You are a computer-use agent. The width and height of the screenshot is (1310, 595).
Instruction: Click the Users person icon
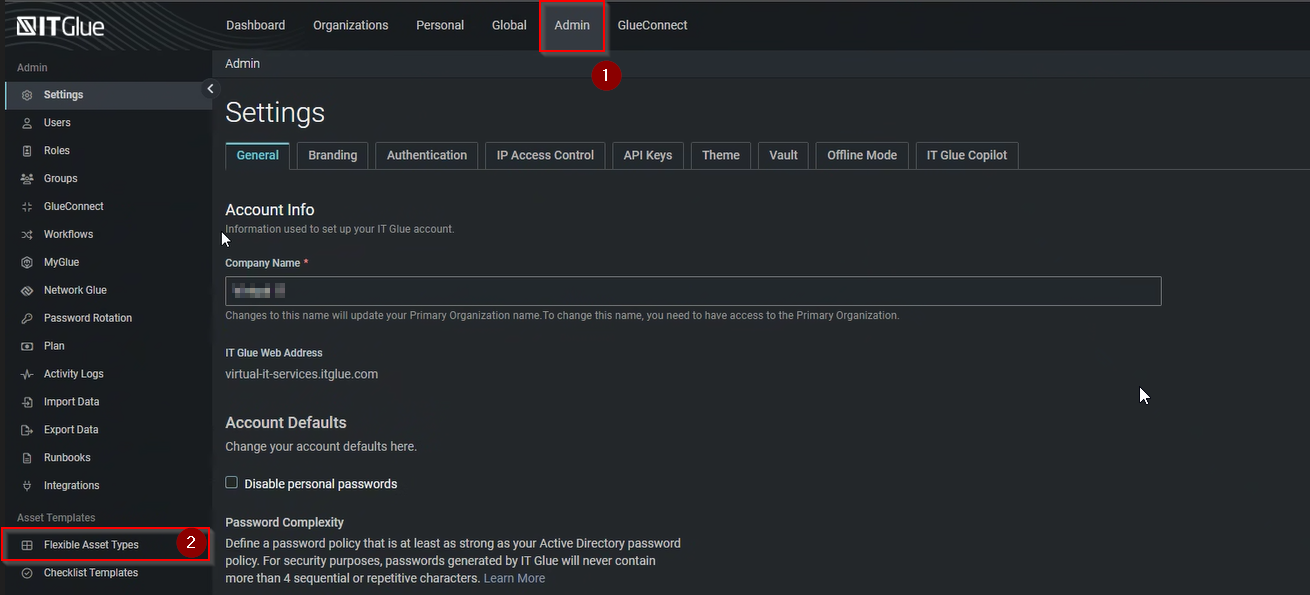click(x=27, y=123)
